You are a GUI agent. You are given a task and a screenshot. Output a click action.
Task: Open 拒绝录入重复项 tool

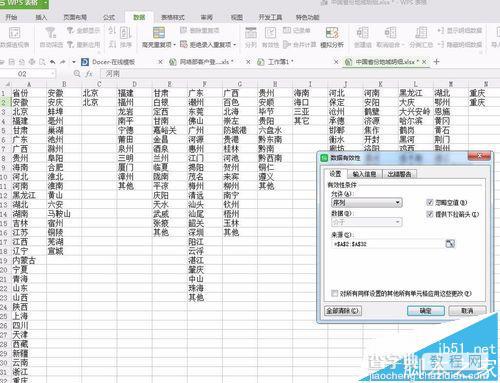click(207, 44)
